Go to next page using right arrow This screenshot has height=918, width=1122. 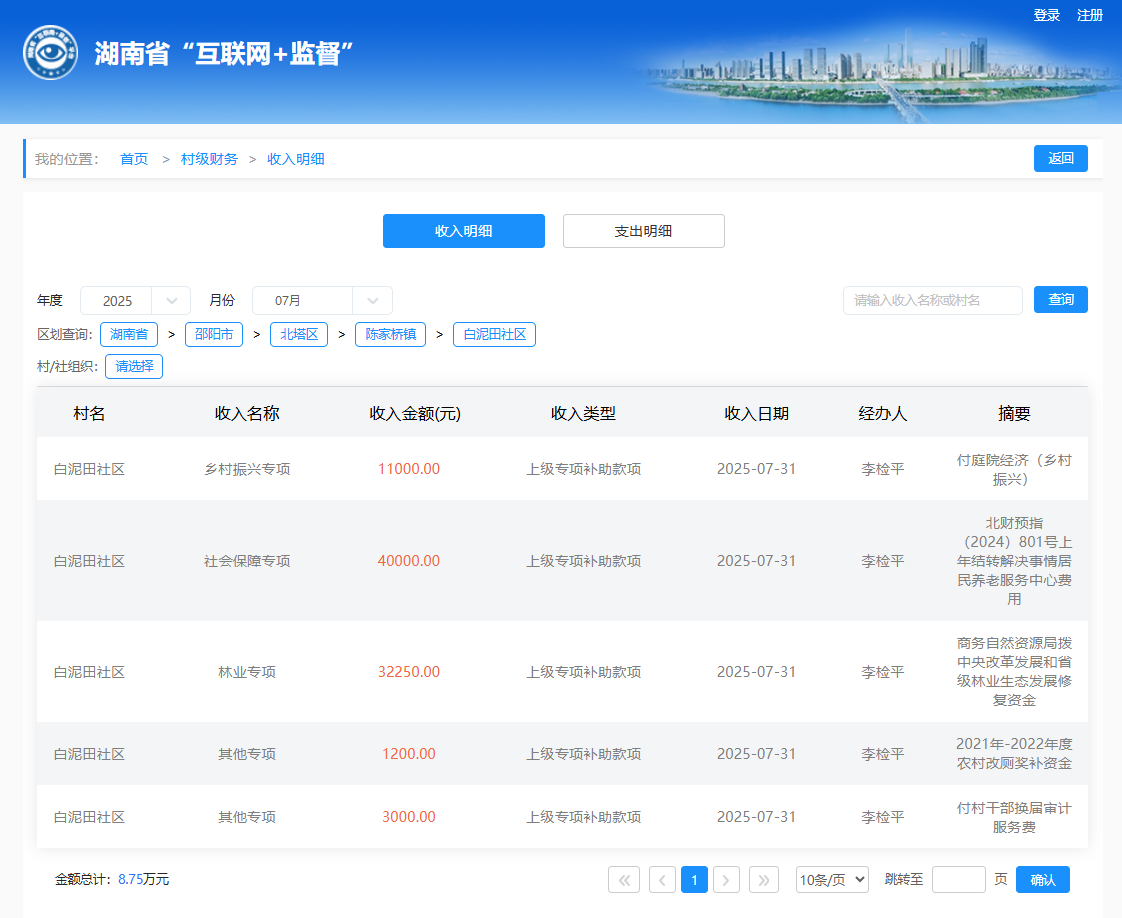coord(726,880)
